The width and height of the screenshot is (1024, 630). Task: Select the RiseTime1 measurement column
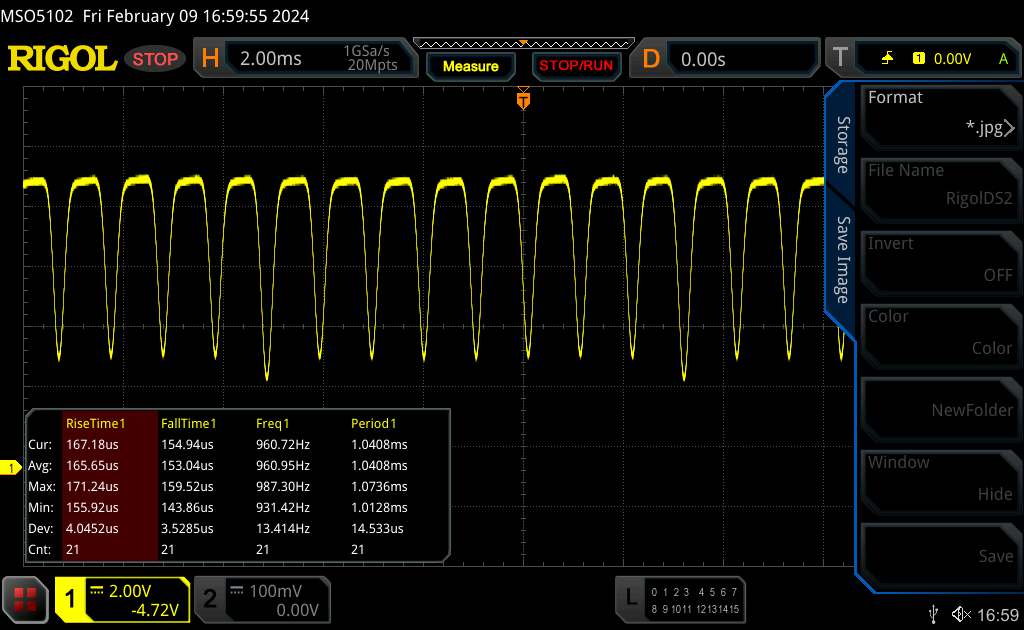coord(110,486)
